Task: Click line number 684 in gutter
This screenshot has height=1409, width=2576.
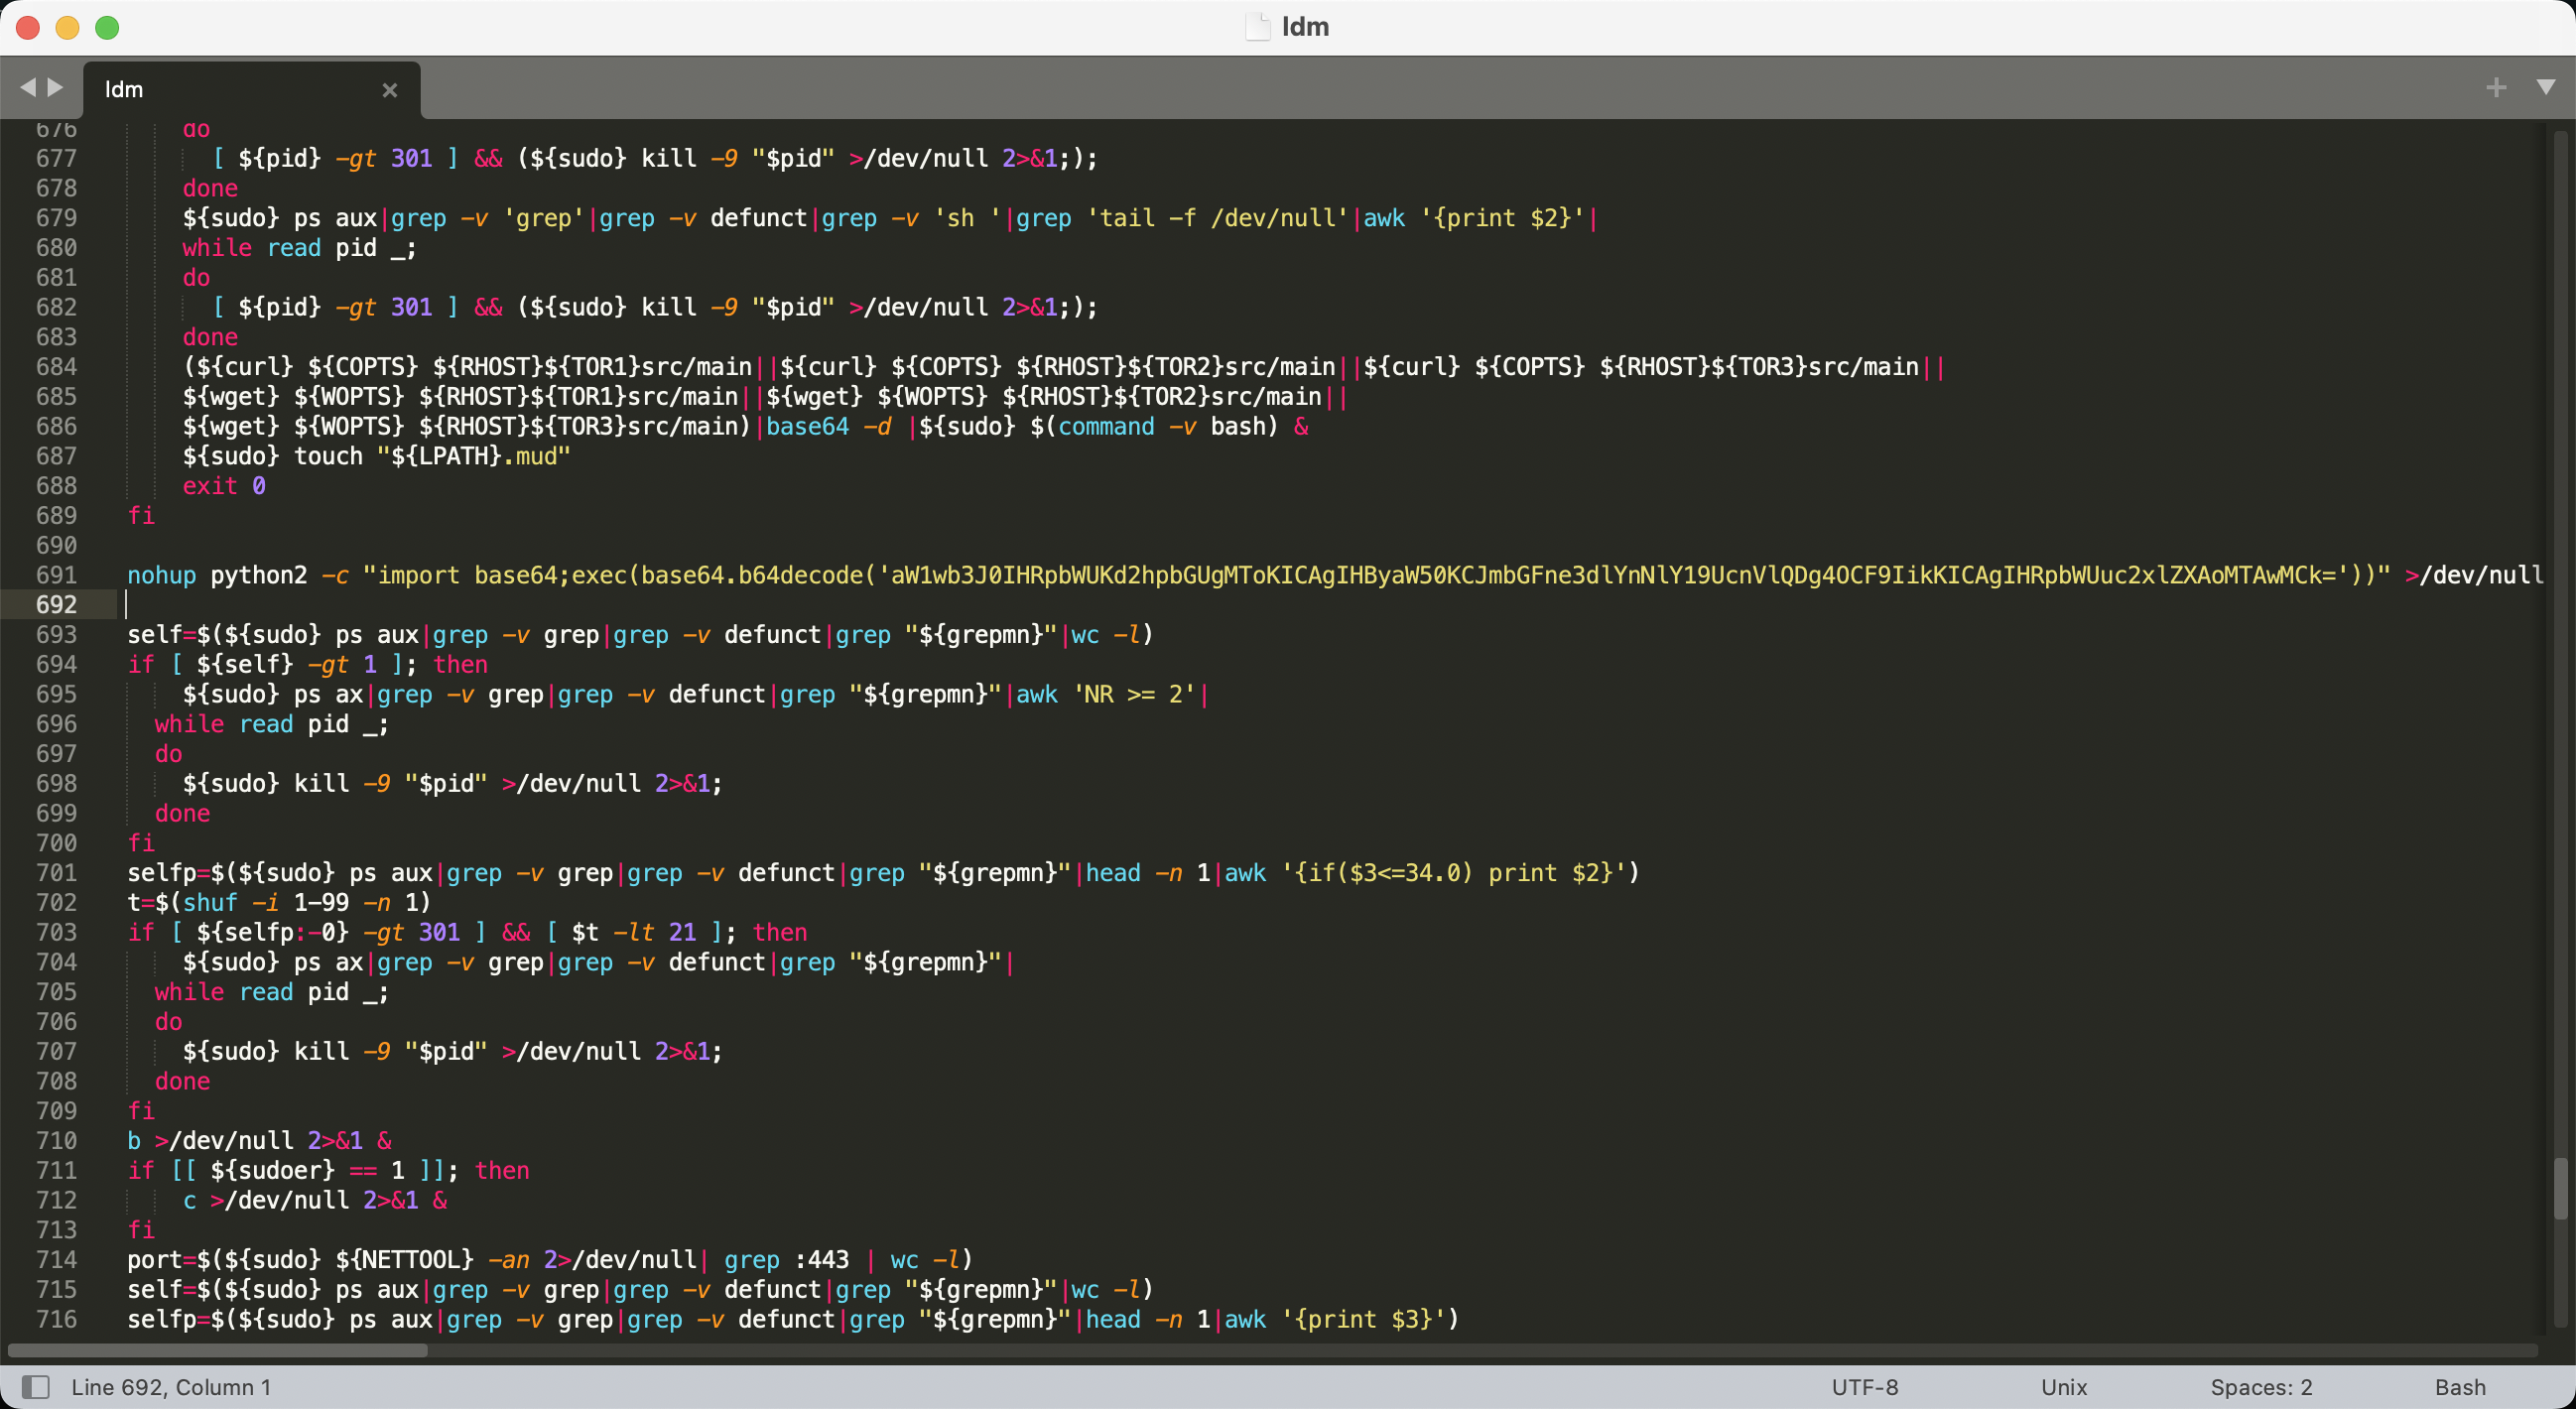Action: 56,367
